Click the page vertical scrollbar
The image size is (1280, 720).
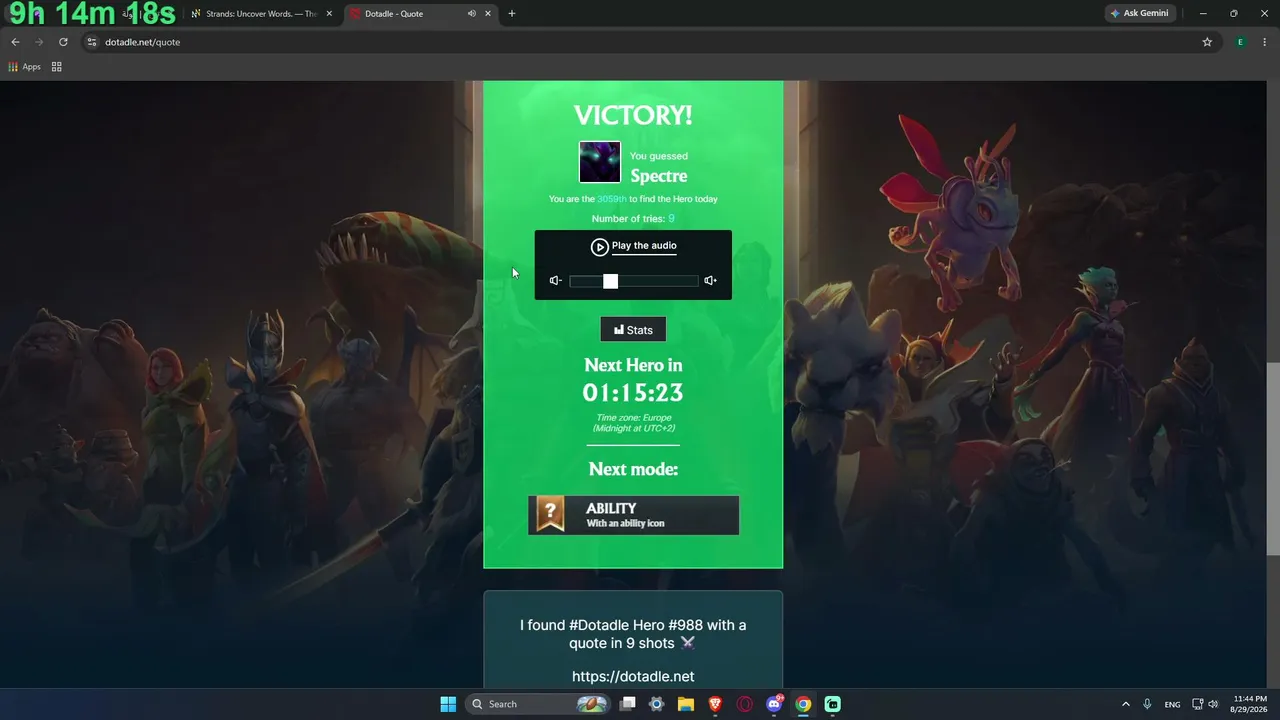coord(1273,459)
